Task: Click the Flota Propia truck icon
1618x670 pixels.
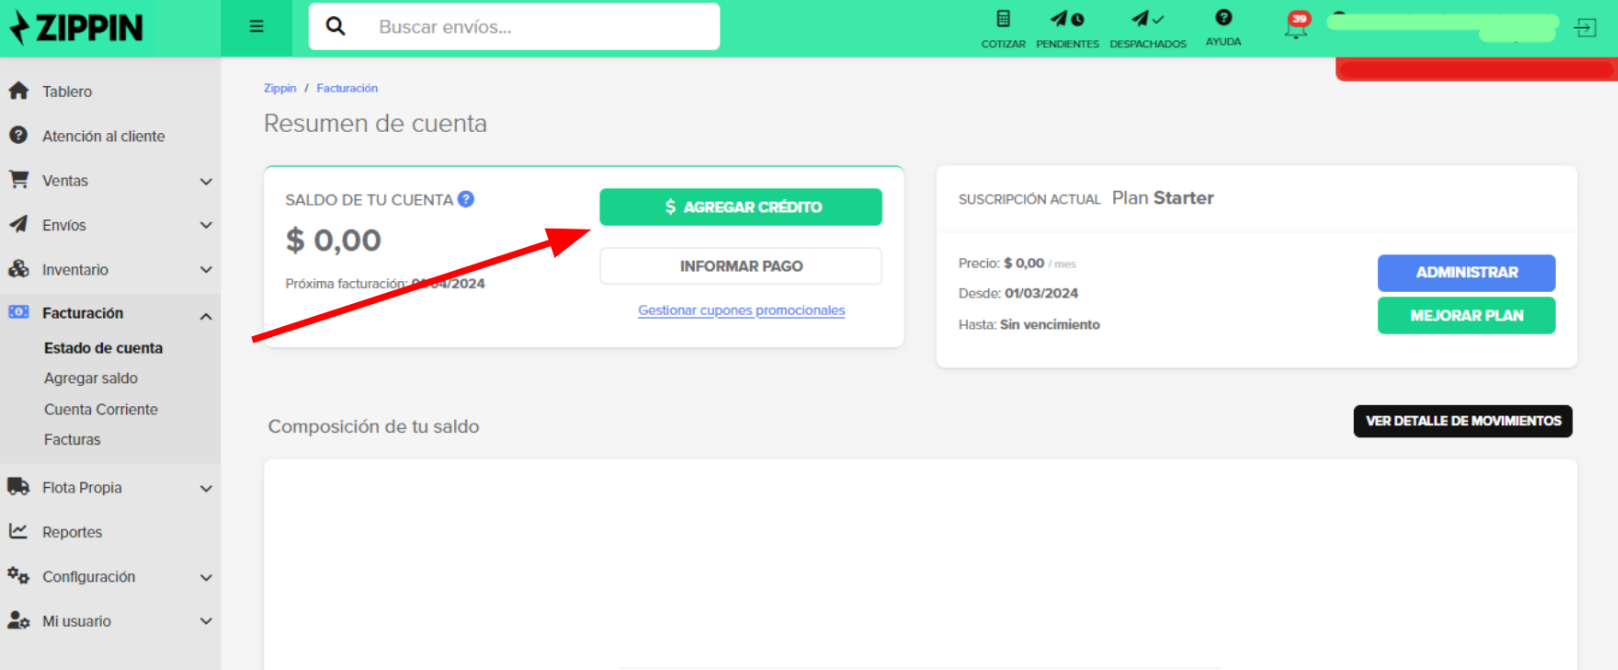Action: point(18,487)
